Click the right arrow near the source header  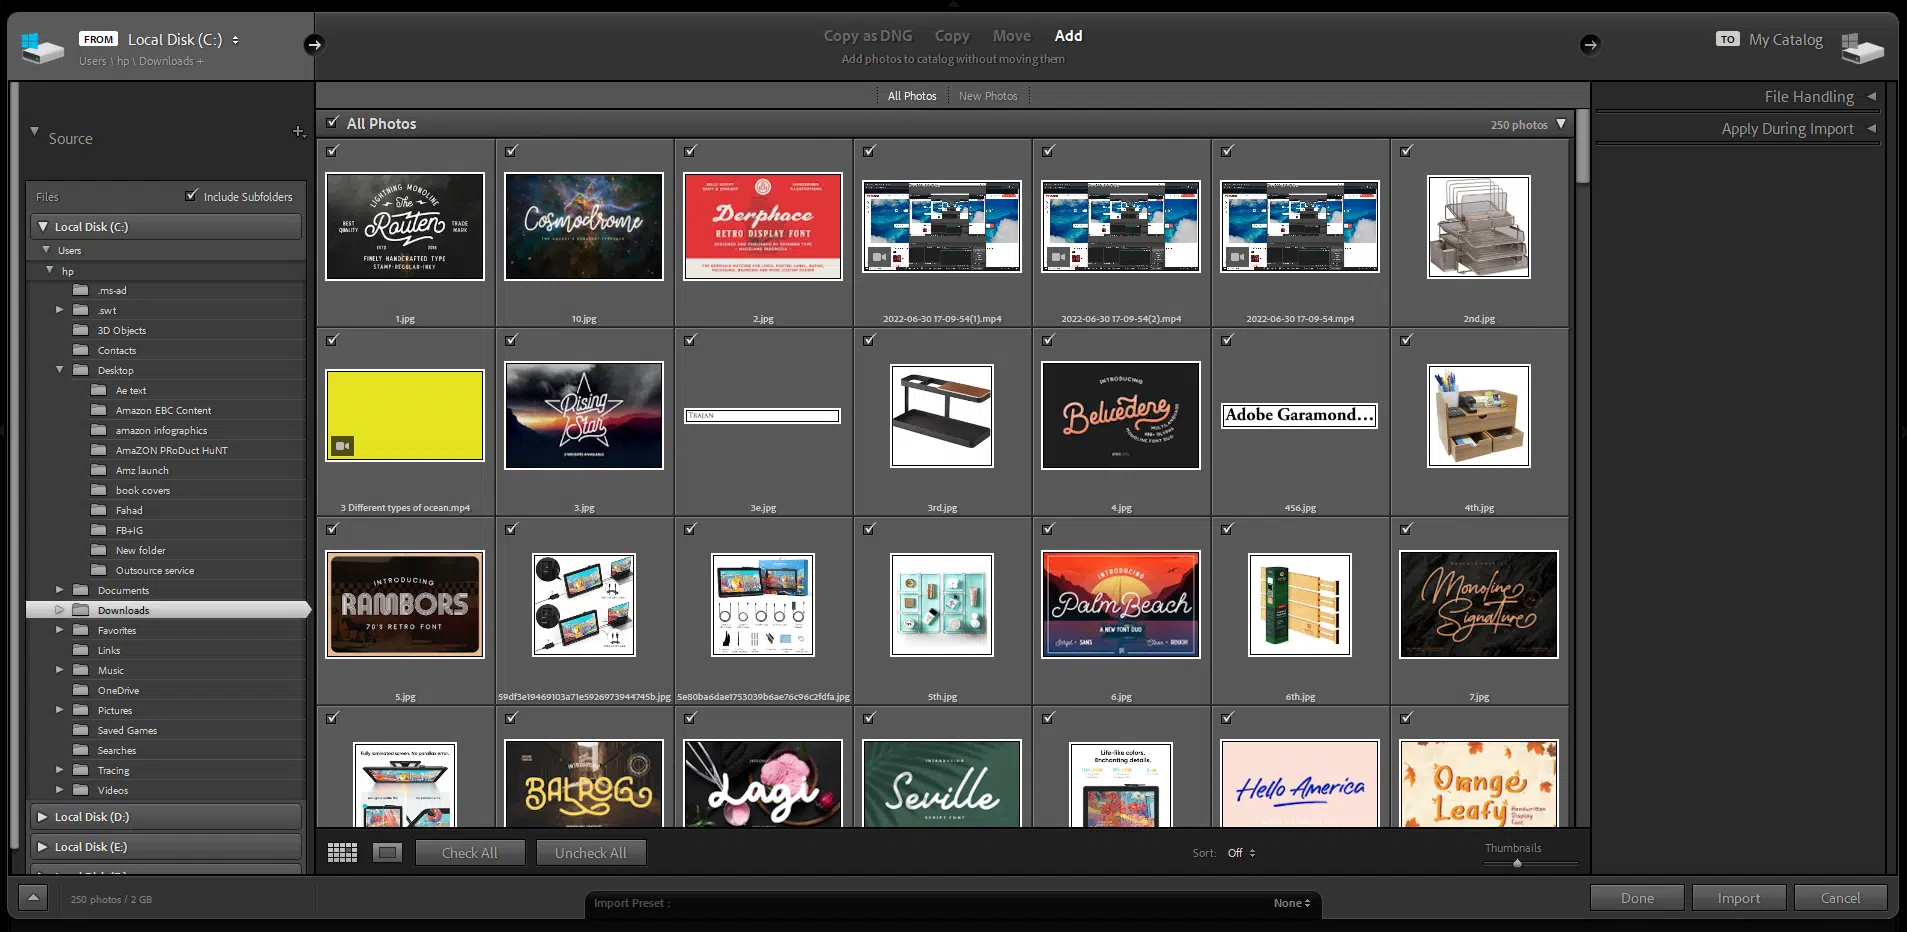click(x=315, y=44)
